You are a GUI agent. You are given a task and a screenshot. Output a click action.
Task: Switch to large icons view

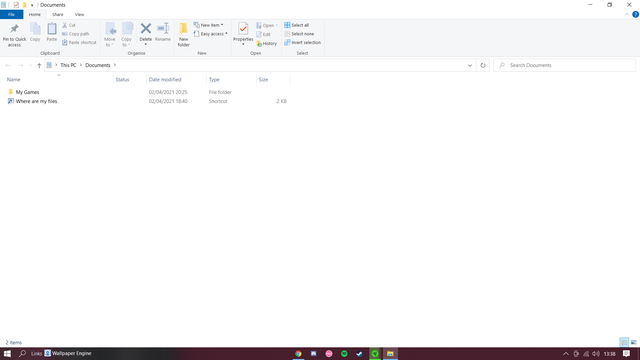click(x=633, y=342)
